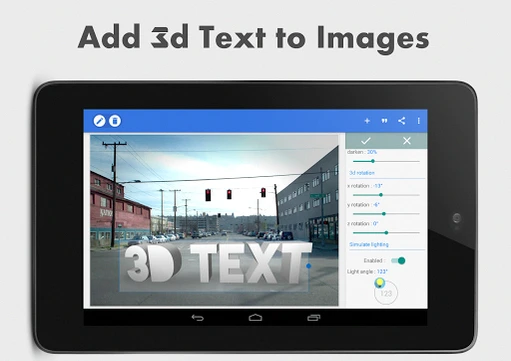This screenshot has height=361, width=511.
Task: Tap the share icon
Action: tap(402, 121)
